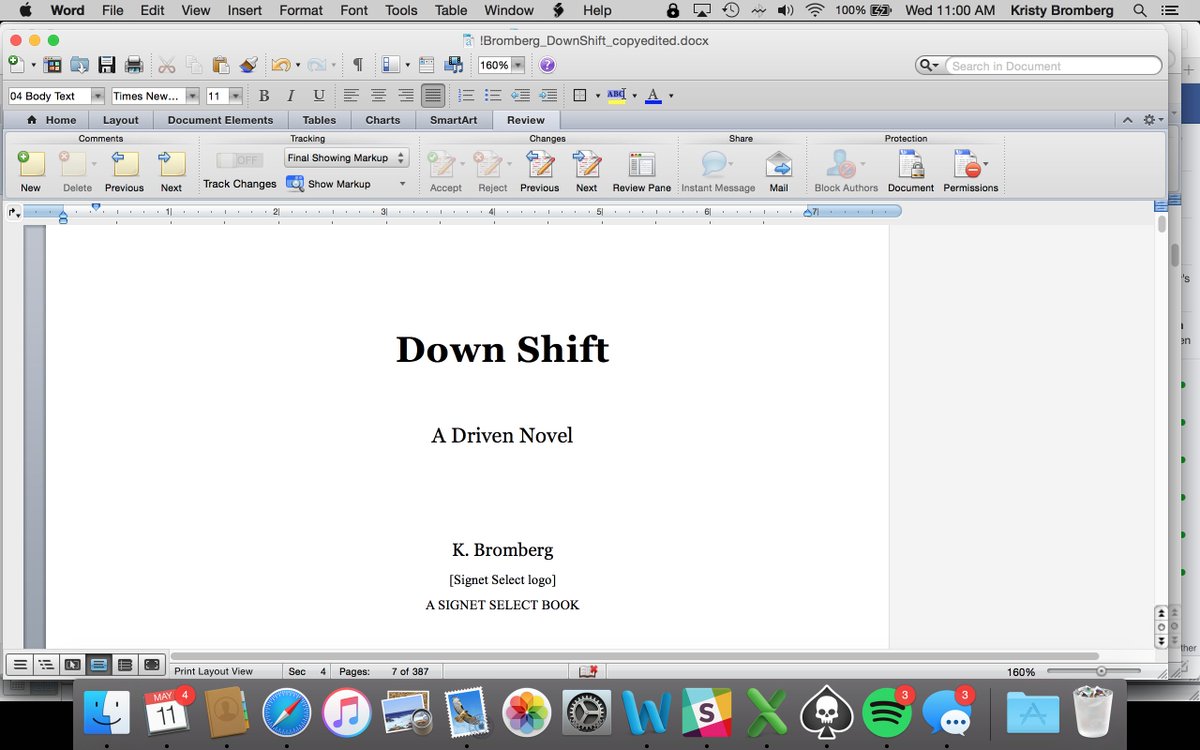Open the Times New Roman font dropdown
1200x750 pixels.
pyautogui.click(x=191, y=96)
